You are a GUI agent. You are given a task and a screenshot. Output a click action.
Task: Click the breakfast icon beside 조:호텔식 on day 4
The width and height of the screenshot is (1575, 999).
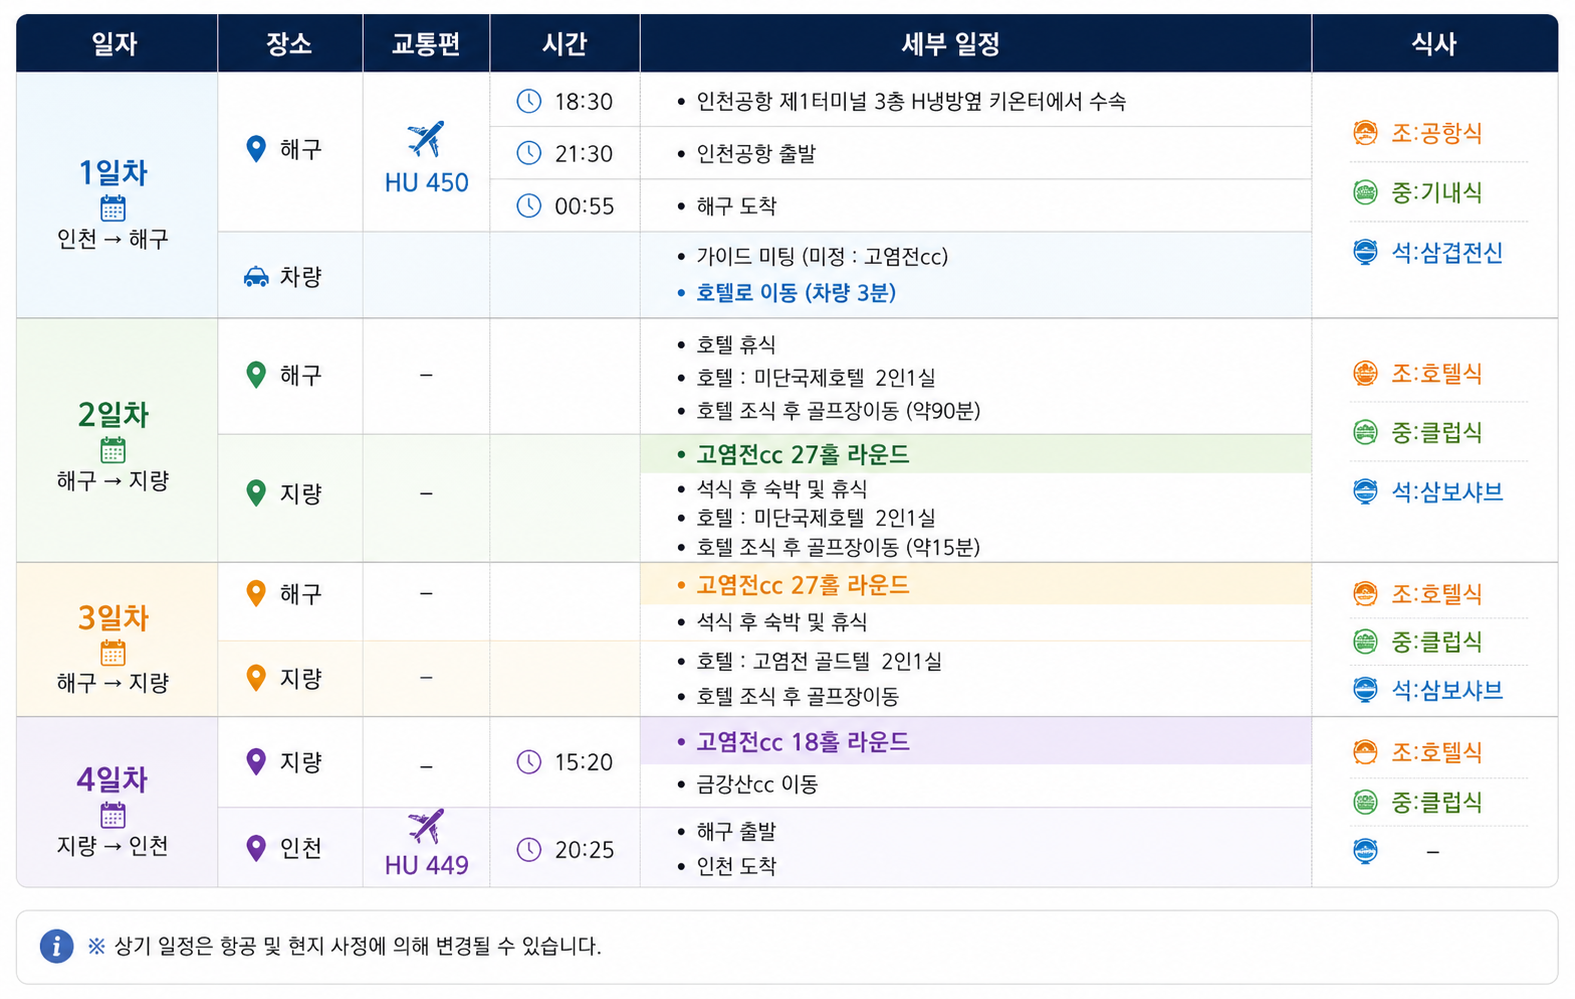point(1365,752)
